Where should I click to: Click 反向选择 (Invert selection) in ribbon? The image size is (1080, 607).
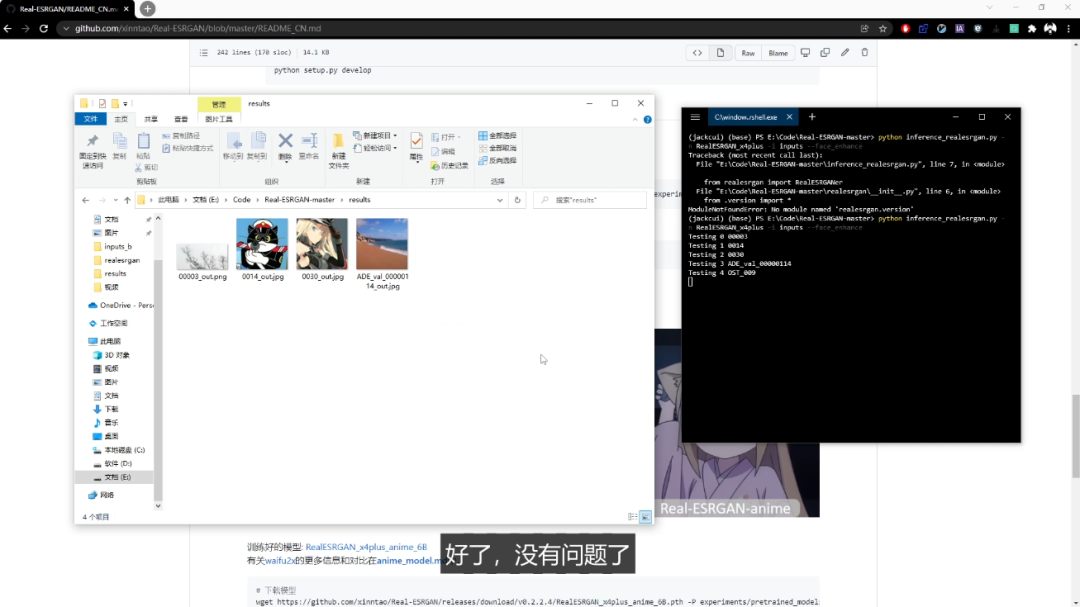497,161
